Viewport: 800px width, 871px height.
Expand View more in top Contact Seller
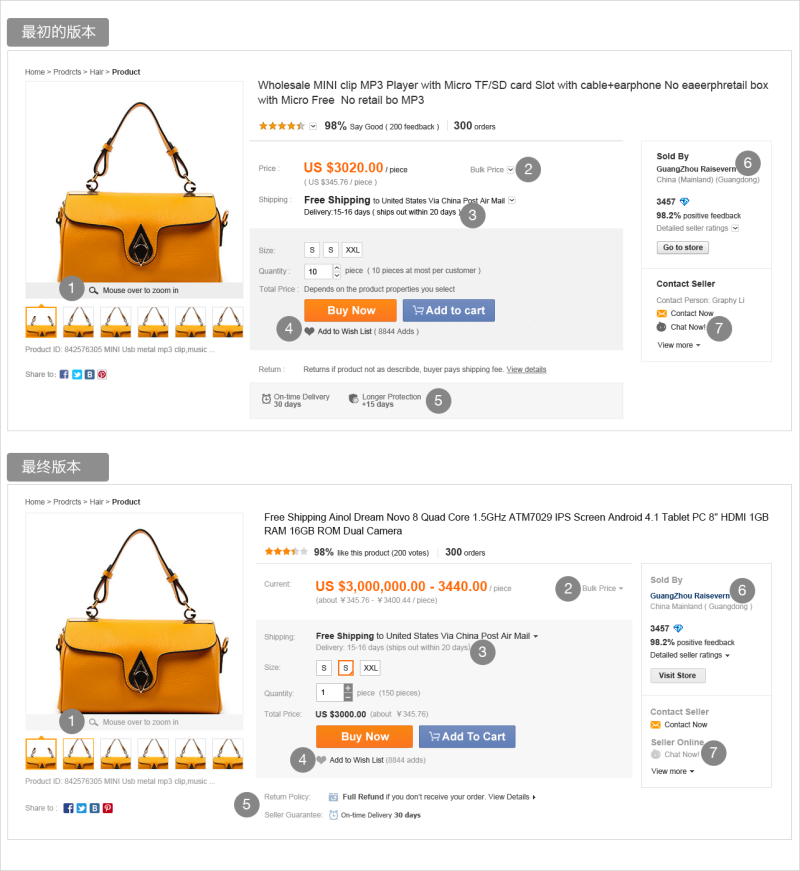click(x=678, y=345)
